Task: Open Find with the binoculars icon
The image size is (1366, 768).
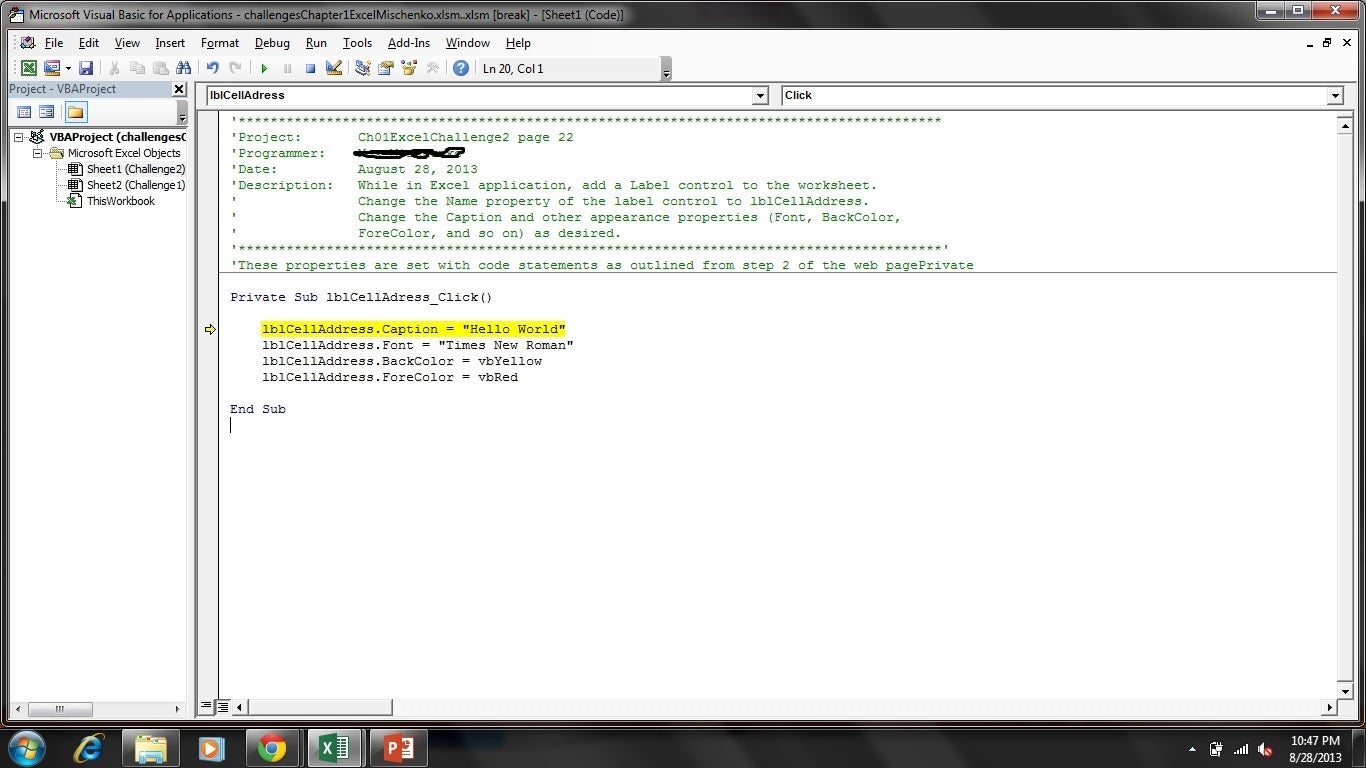Action: pos(183,68)
